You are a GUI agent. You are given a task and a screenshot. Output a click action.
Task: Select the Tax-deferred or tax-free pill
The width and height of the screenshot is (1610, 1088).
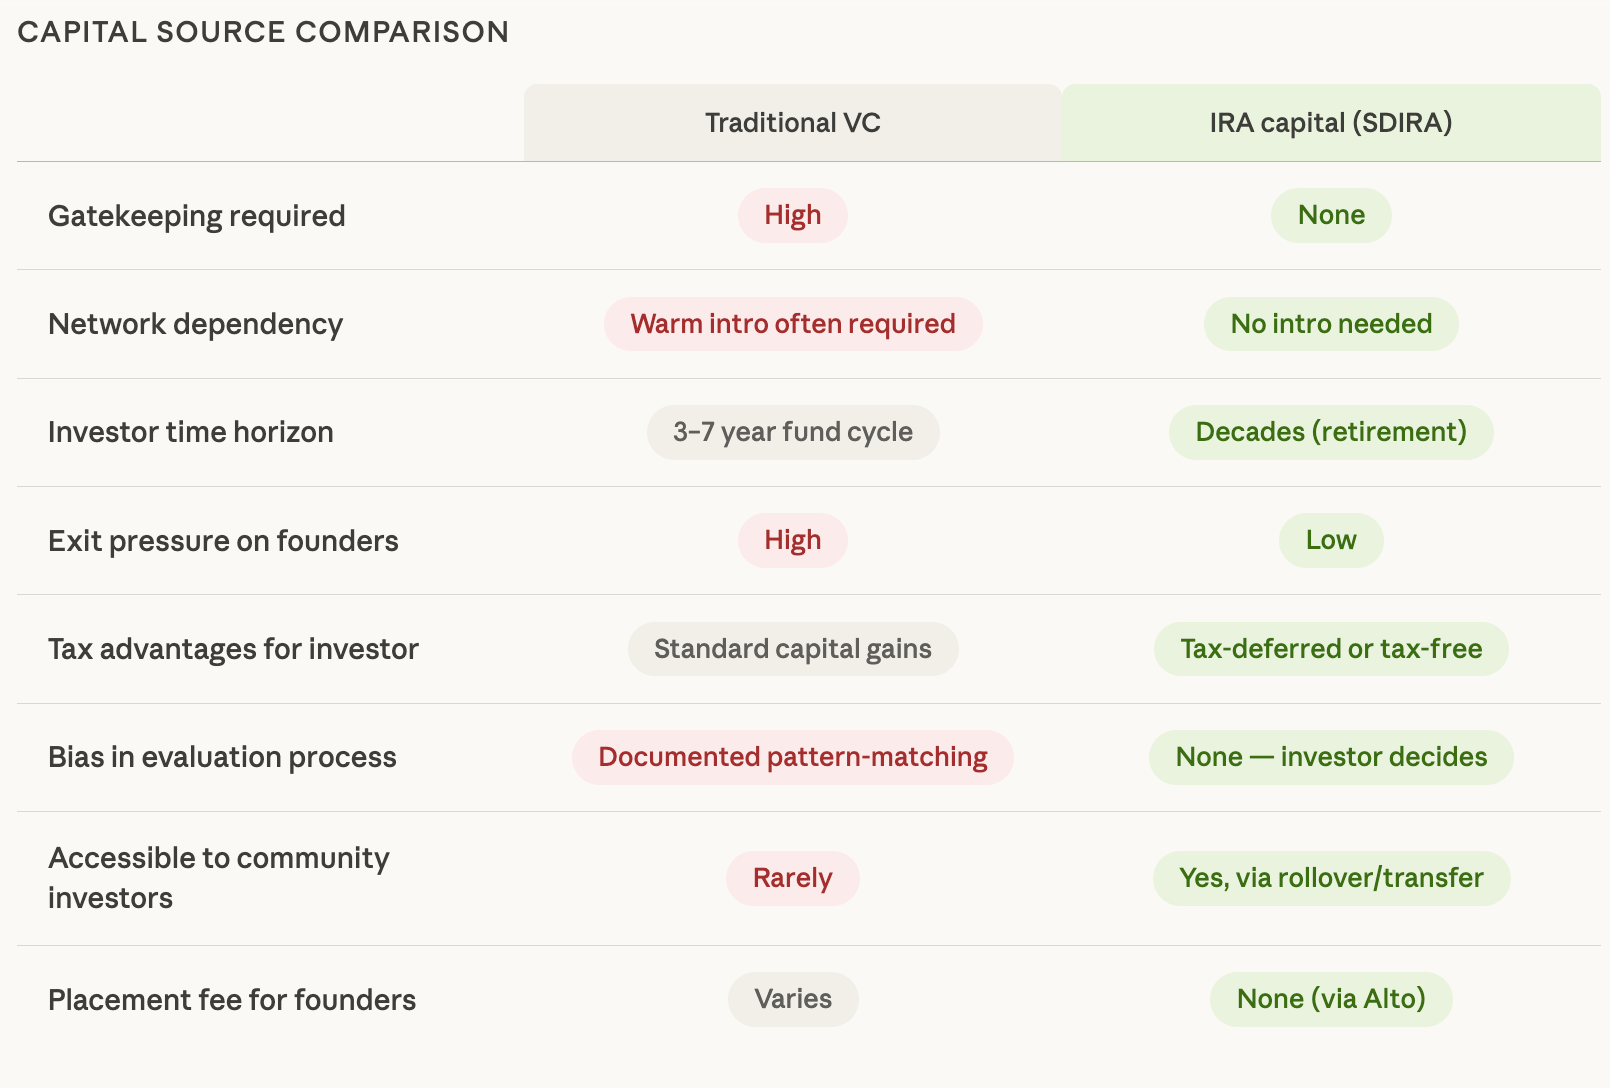pos(1330,649)
